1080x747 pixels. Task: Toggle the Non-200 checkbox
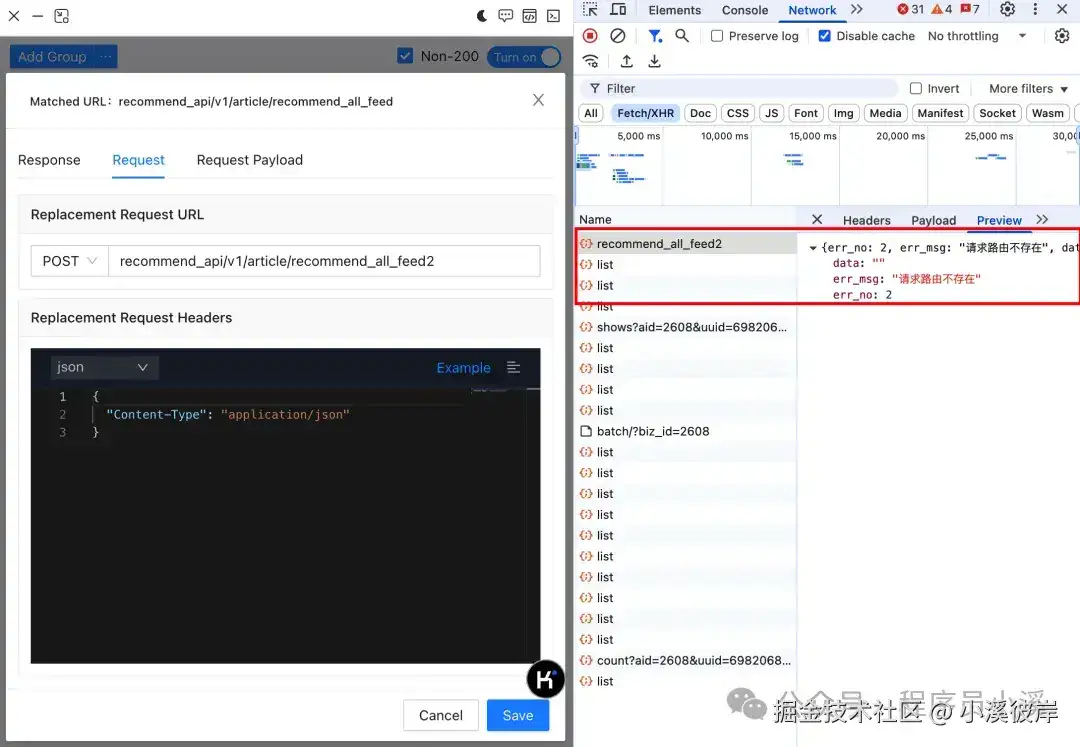(x=405, y=56)
